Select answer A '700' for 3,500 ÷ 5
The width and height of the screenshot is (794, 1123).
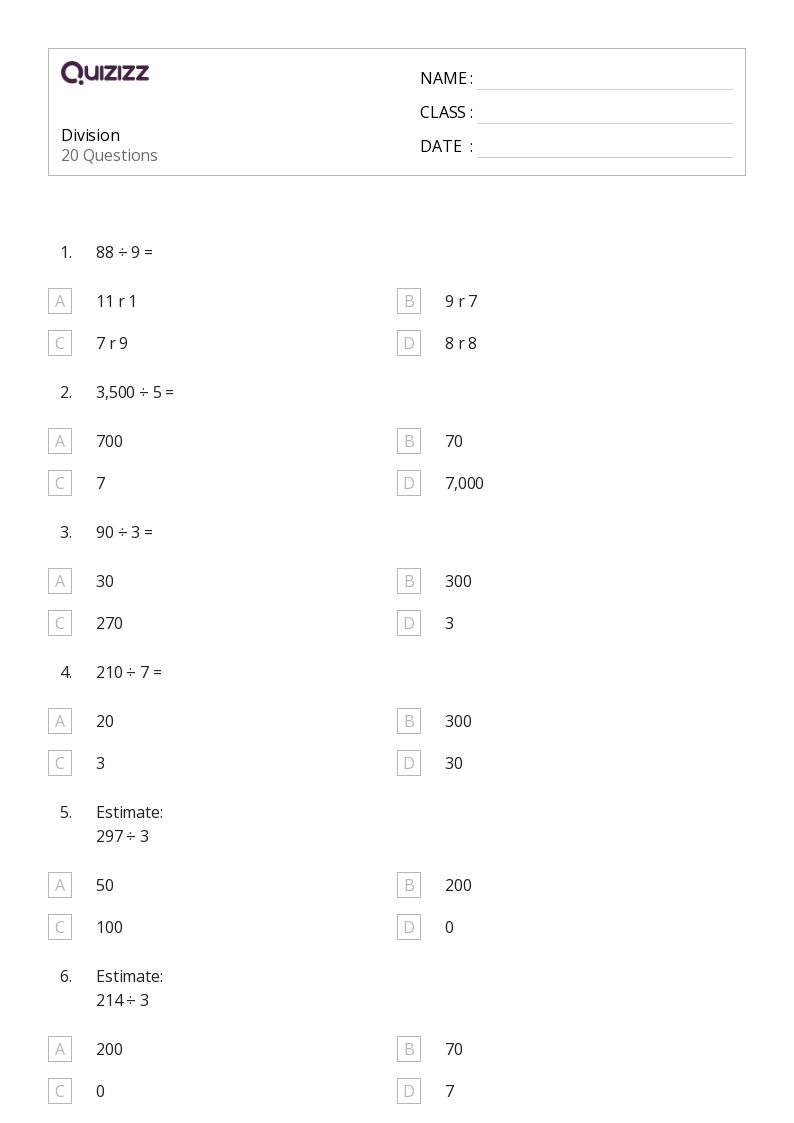(60, 441)
